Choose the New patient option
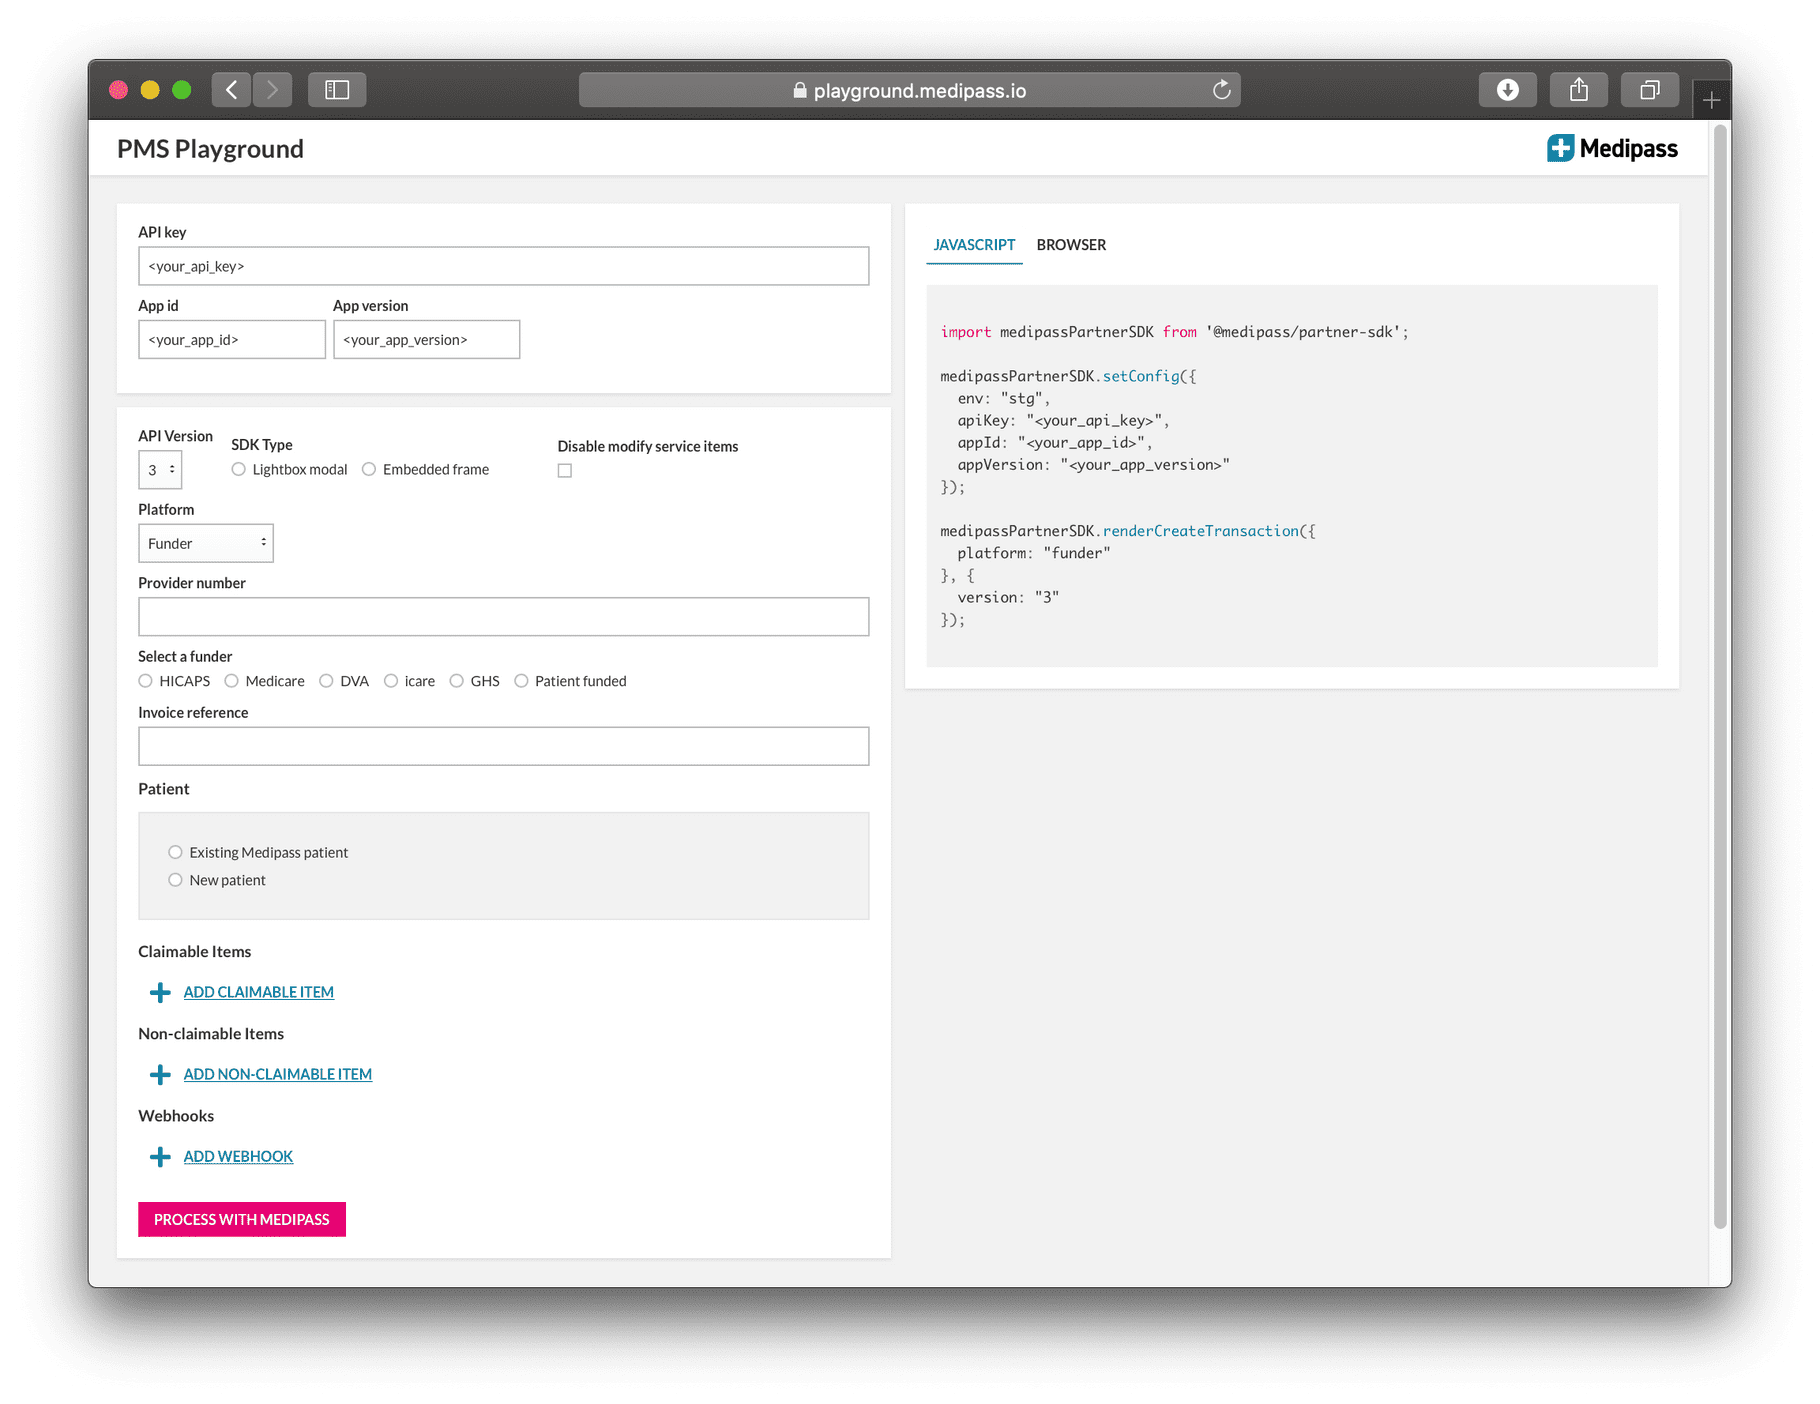1820x1404 pixels. [x=176, y=880]
